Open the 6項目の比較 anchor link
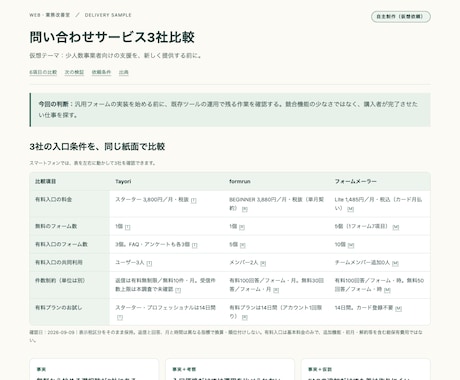Viewport: 460px width, 380px height. click(43, 72)
